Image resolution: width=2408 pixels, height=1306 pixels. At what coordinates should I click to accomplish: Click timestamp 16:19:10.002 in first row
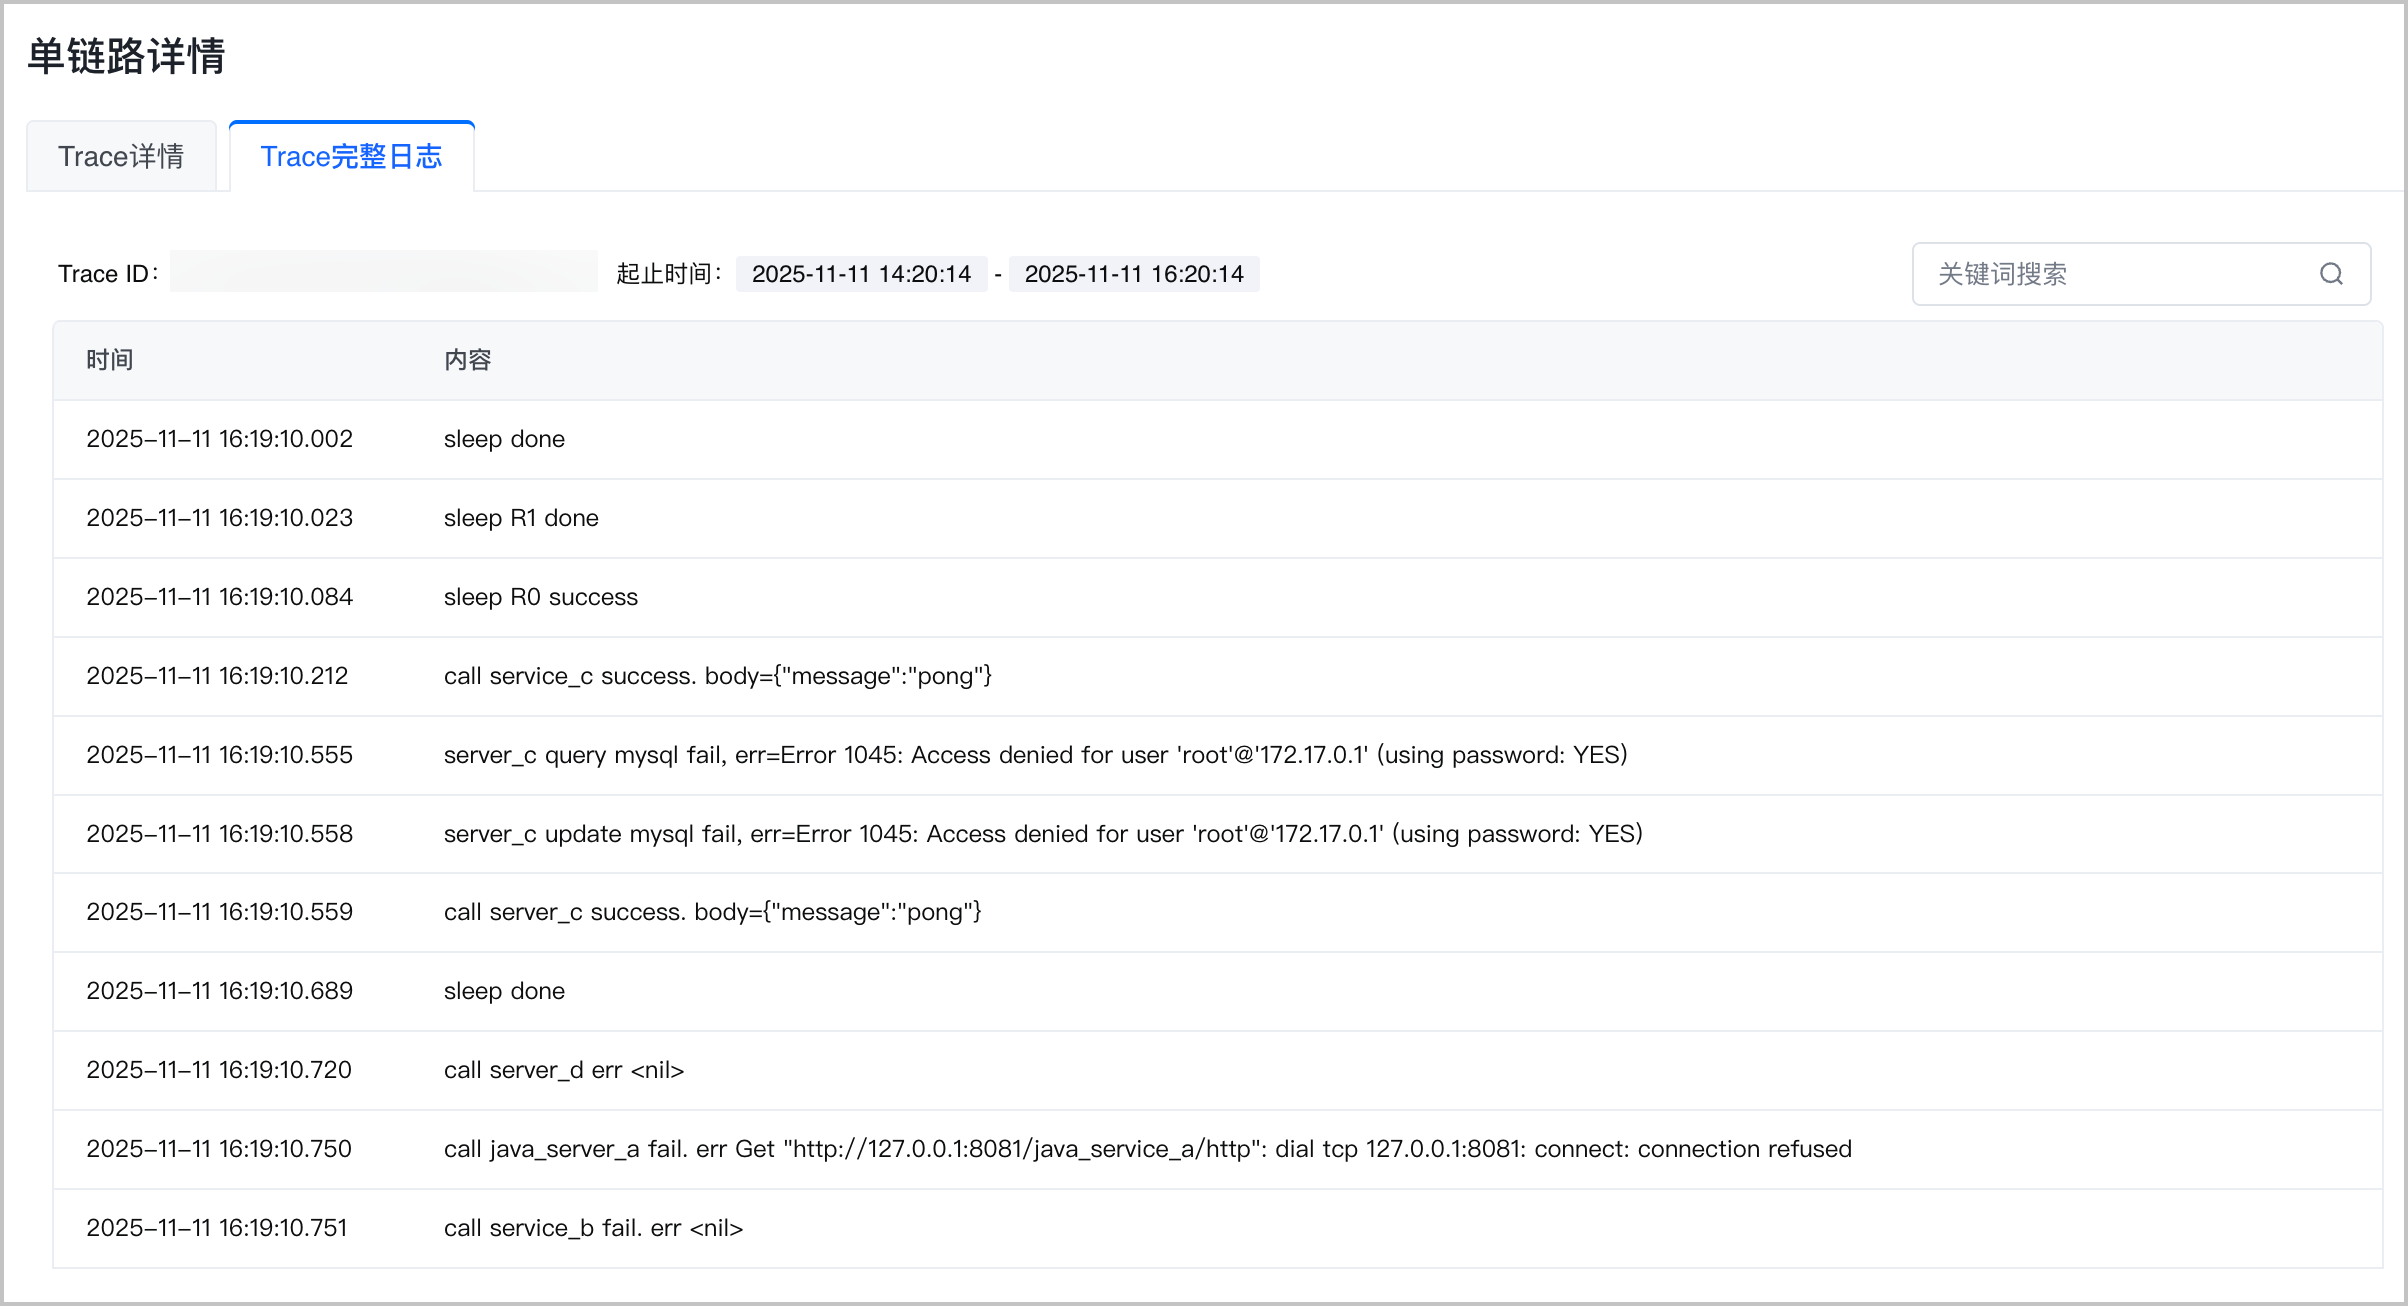220,439
